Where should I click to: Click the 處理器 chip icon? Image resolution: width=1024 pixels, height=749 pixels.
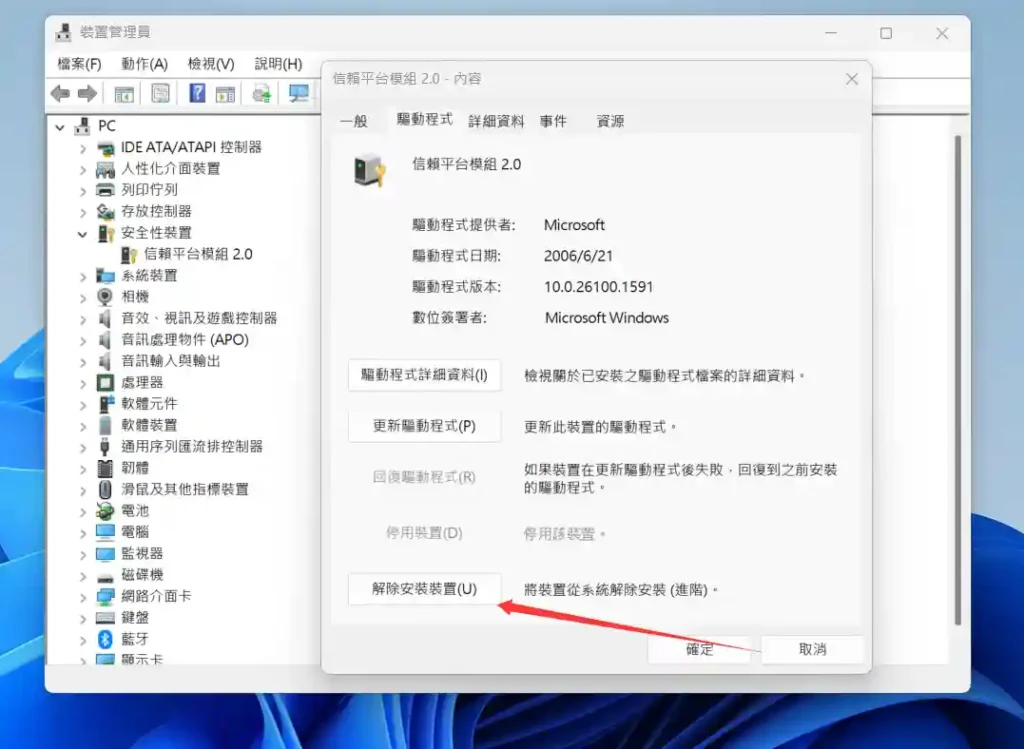tap(105, 383)
